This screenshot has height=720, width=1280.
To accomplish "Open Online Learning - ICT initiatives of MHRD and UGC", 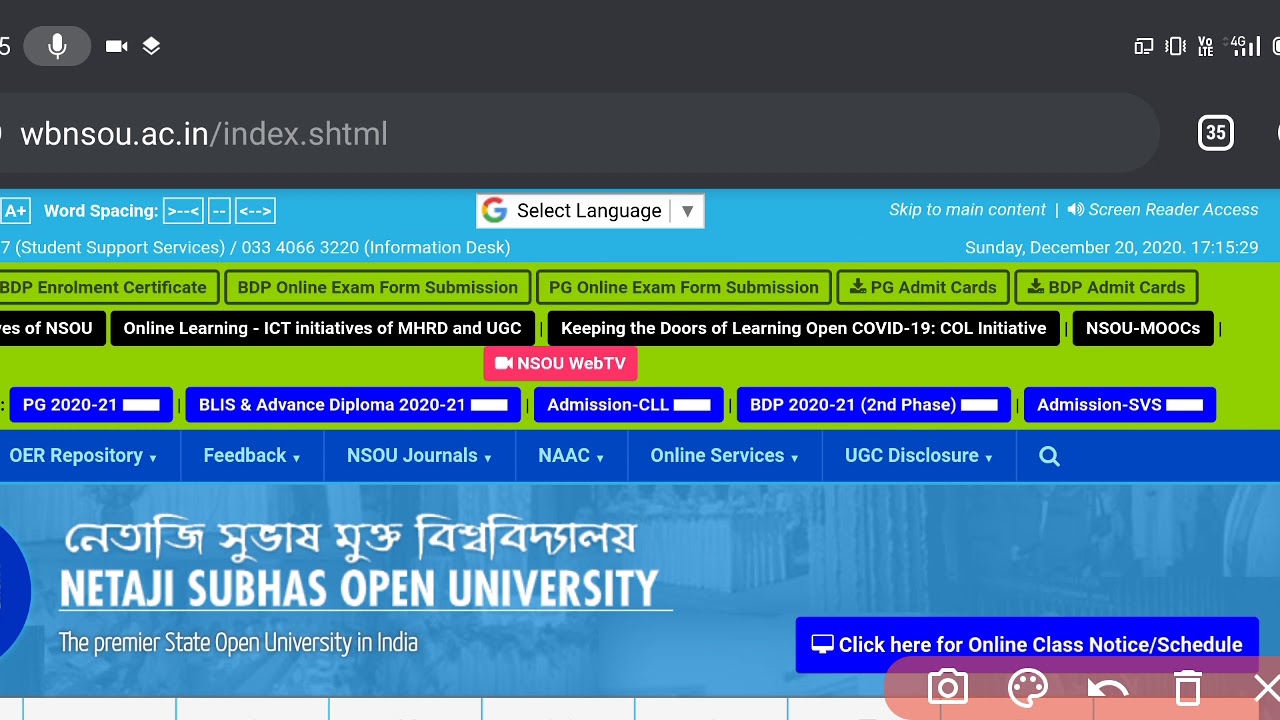I will click(x=322, y=328).
